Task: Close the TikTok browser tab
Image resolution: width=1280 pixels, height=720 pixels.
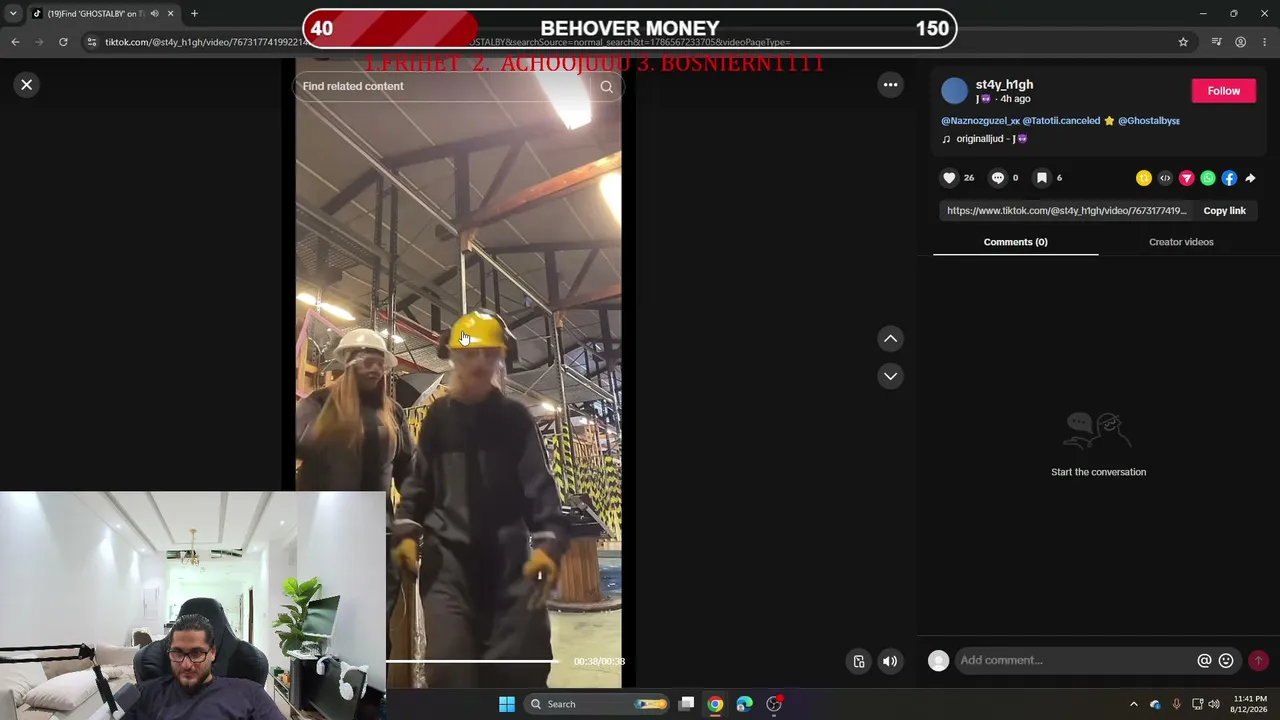Action: click(x=170, y=14)
